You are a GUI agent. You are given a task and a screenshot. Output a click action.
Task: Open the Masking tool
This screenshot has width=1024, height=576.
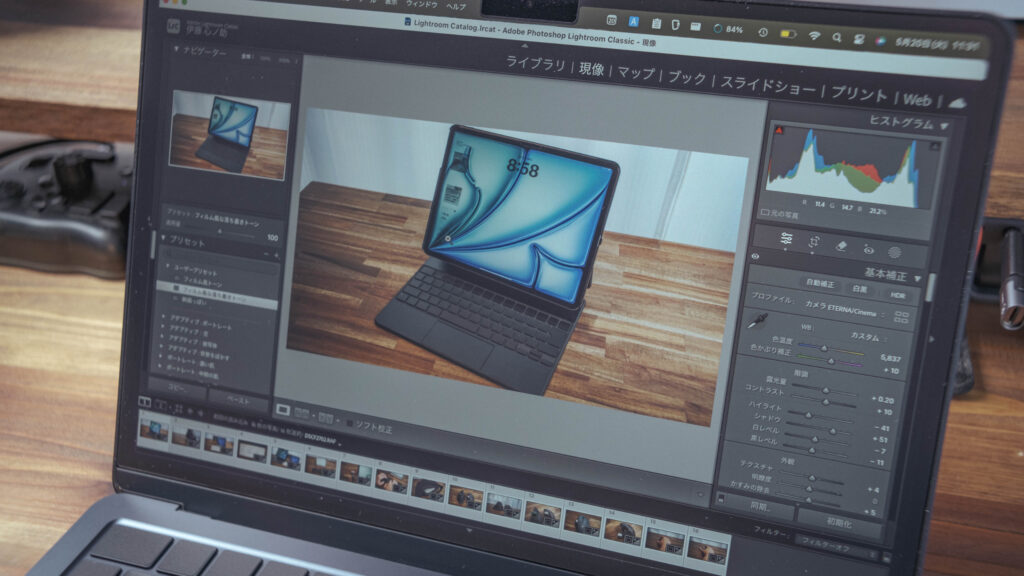tap(895, 253)
